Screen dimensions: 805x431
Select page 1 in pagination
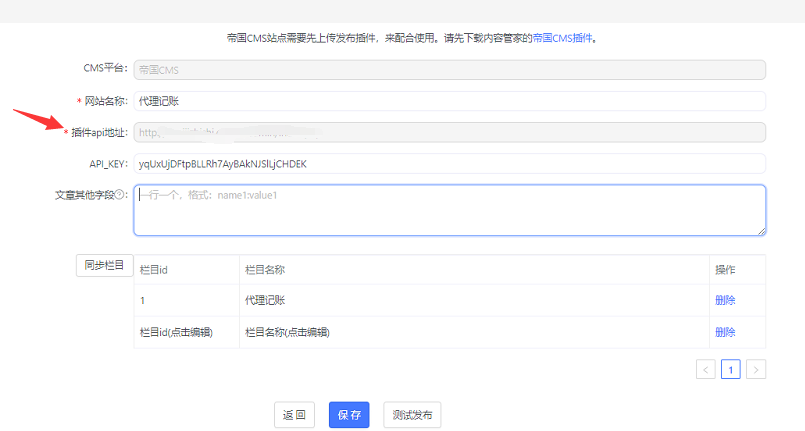point(731,370)
